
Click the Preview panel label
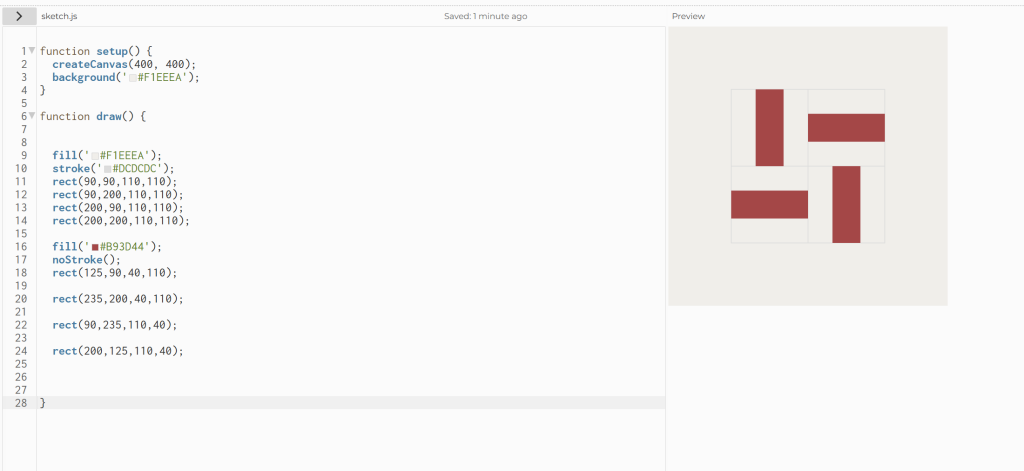pyautogui.click(x=688, y=16)
